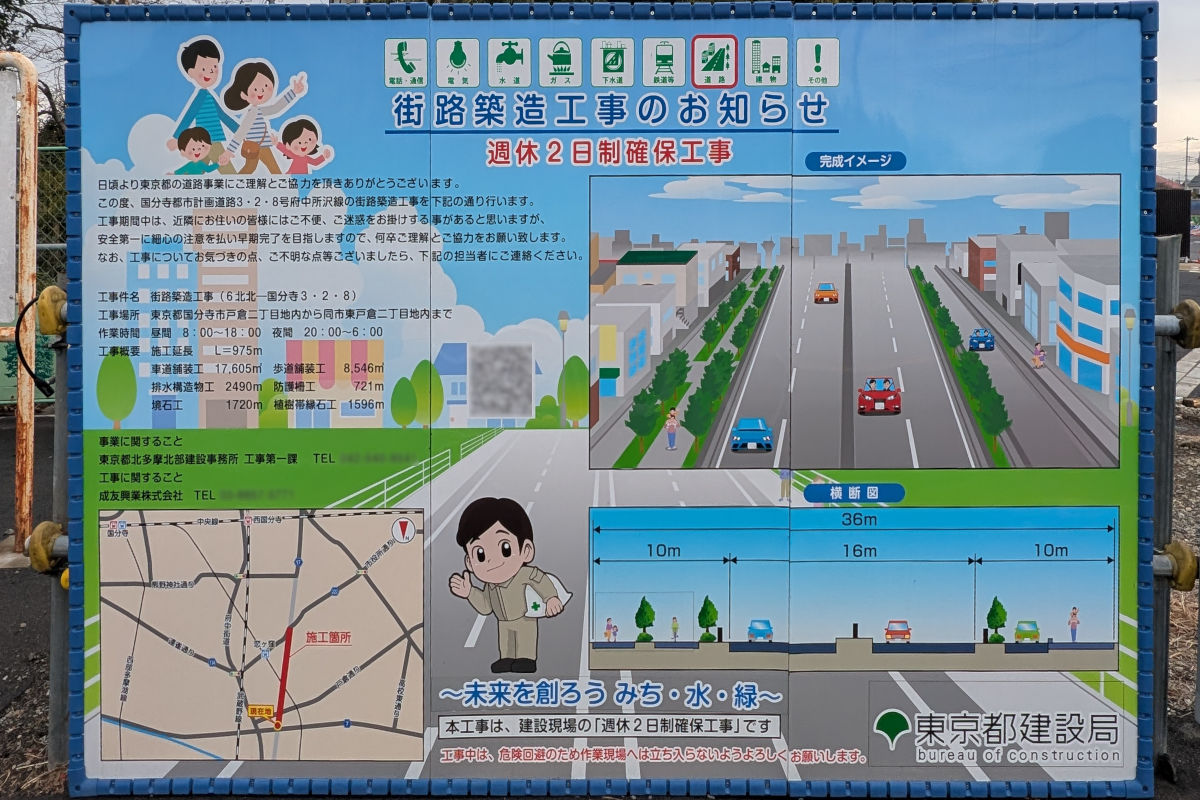Screen dimensions: 1200x800
Task: Select the 建物 buildings icon
Action: (766, 62)
